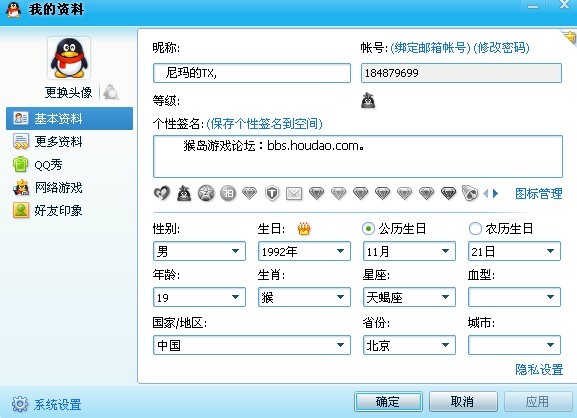577x418 pixels.
Task: Click the gray heart icon in badge row
Action: pyautogui.click(x=162, y=193)
